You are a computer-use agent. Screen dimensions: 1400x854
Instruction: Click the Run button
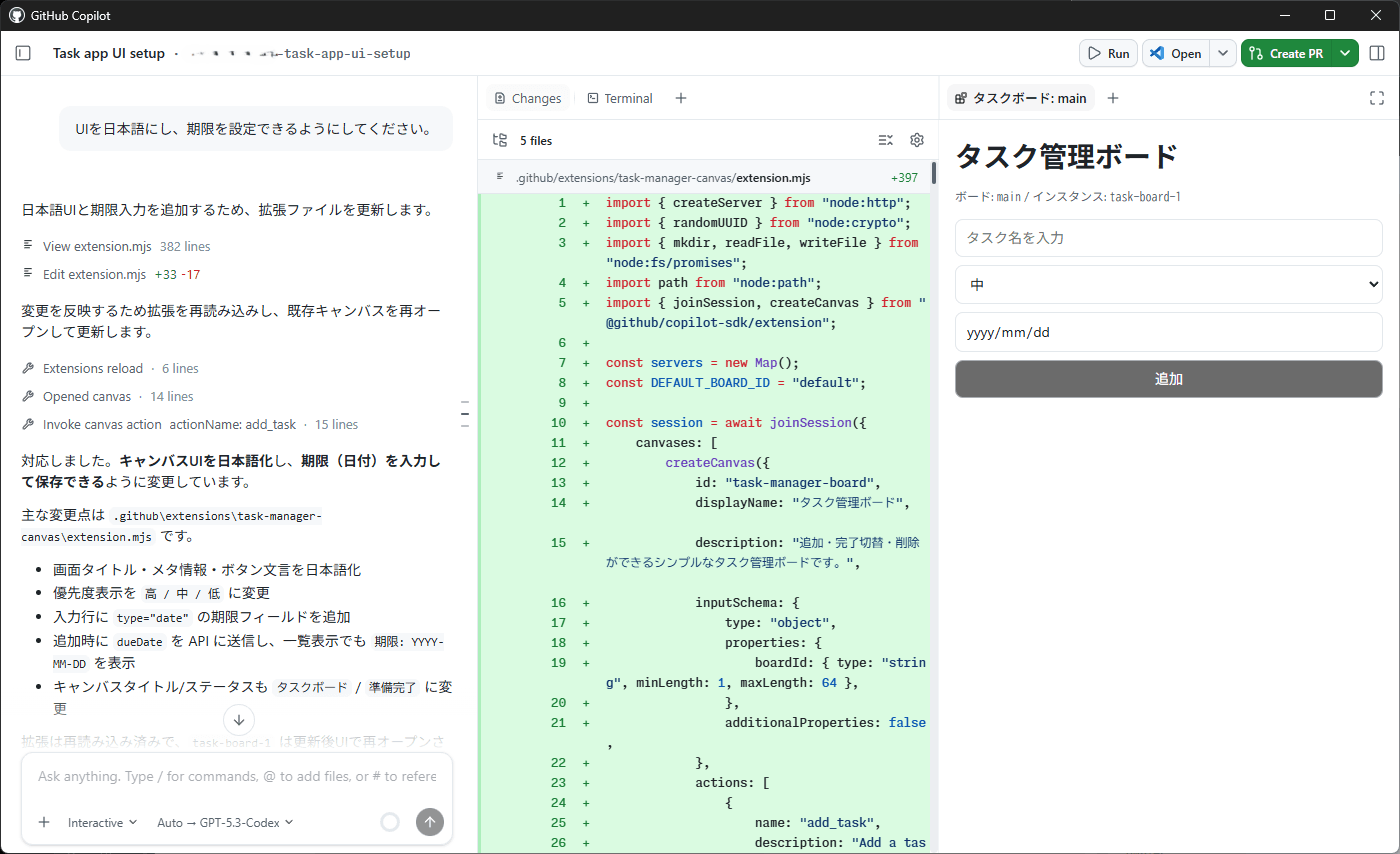coord(1108,53)
